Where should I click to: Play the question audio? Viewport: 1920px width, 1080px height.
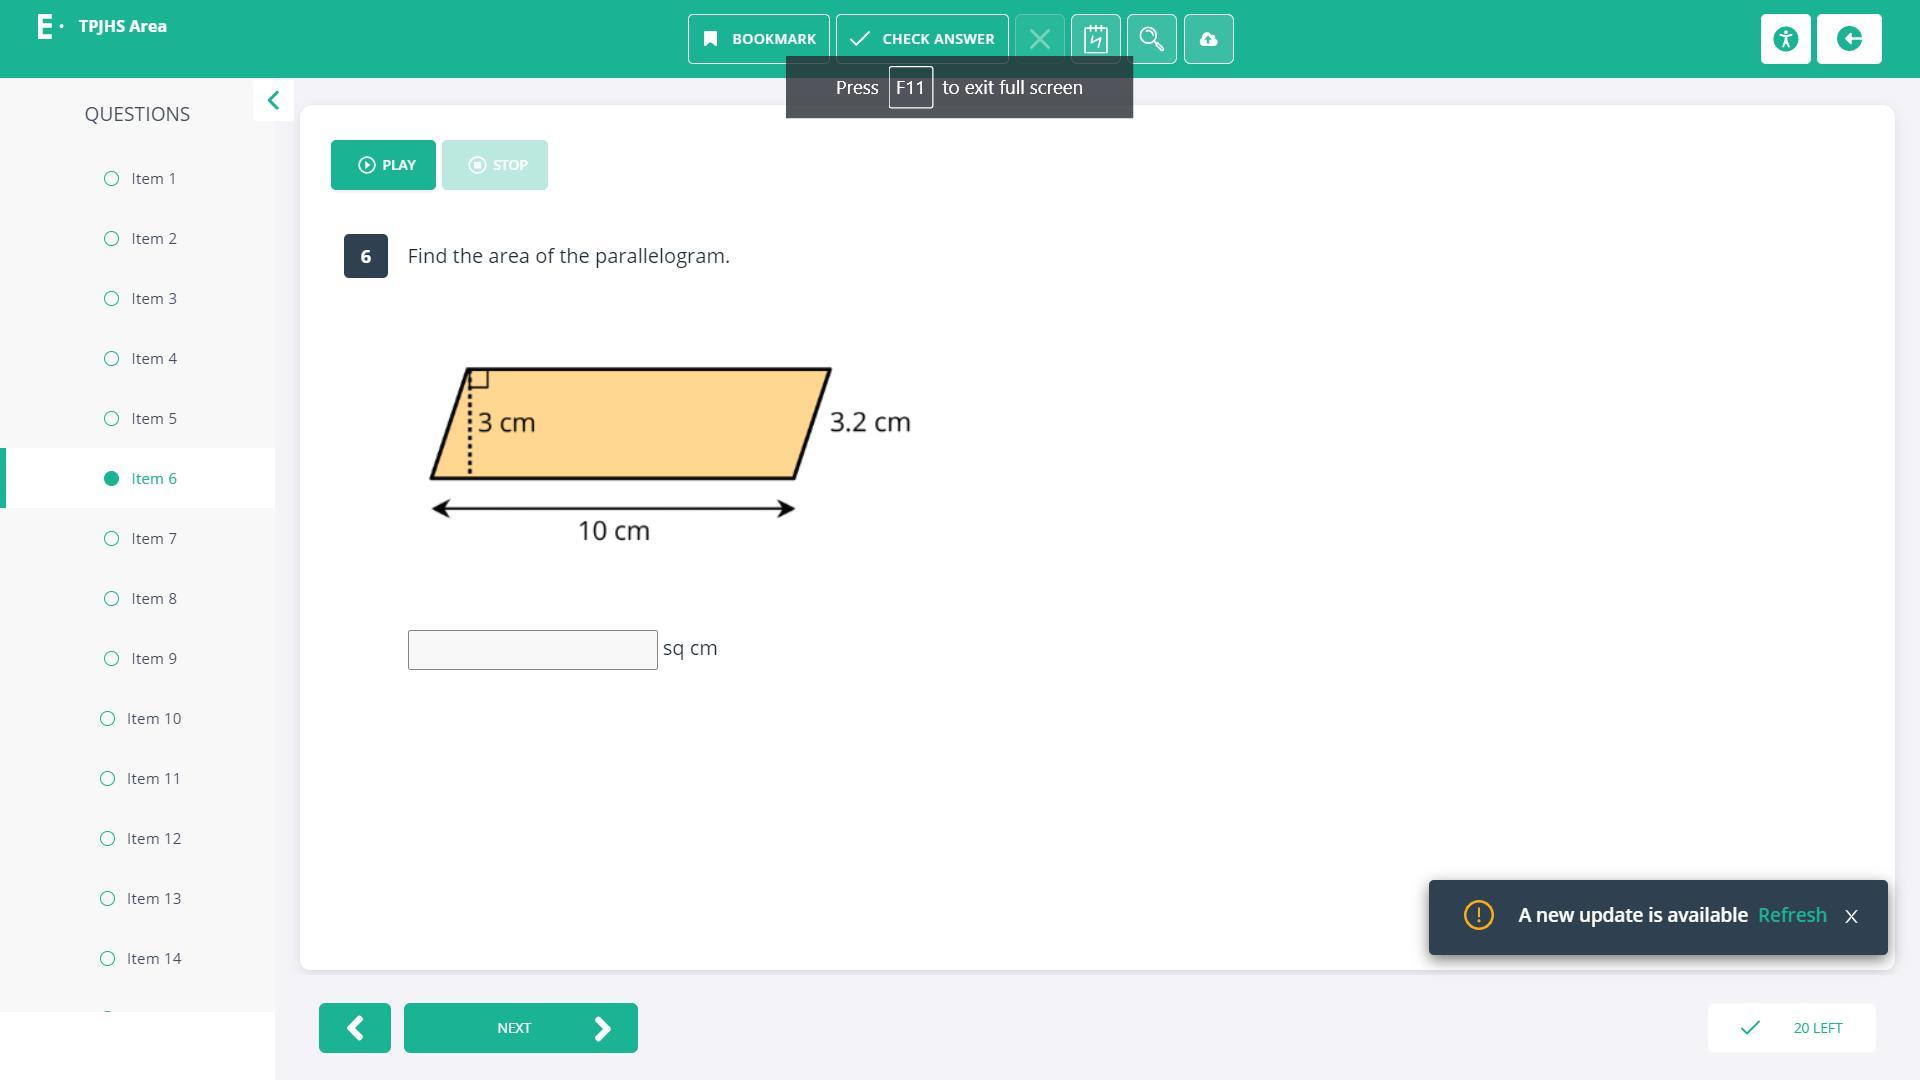(x=383, y=165)
